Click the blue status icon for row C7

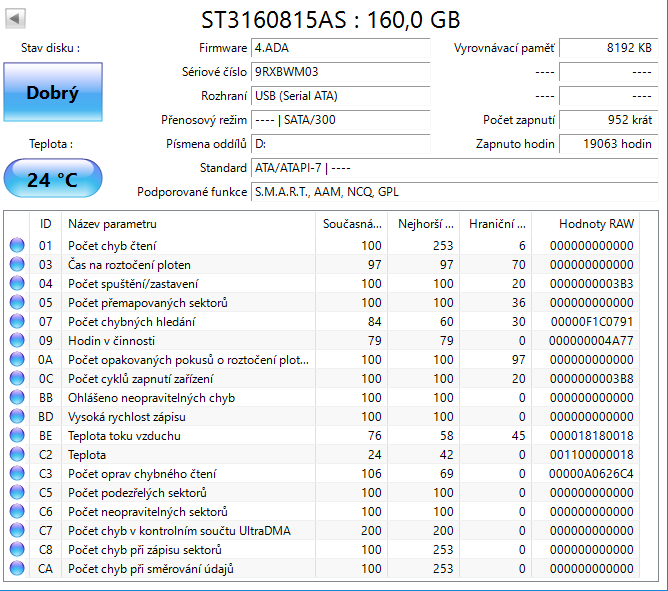tap(17, 530)
